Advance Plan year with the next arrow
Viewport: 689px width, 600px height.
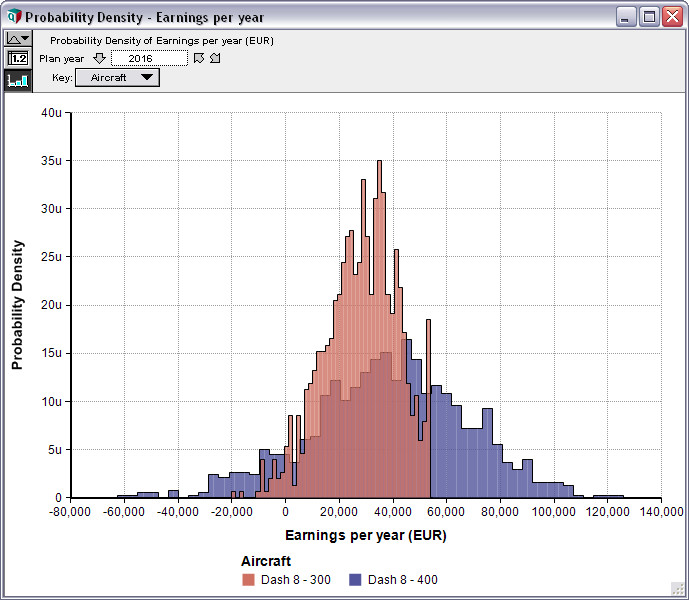pos(199,59)
